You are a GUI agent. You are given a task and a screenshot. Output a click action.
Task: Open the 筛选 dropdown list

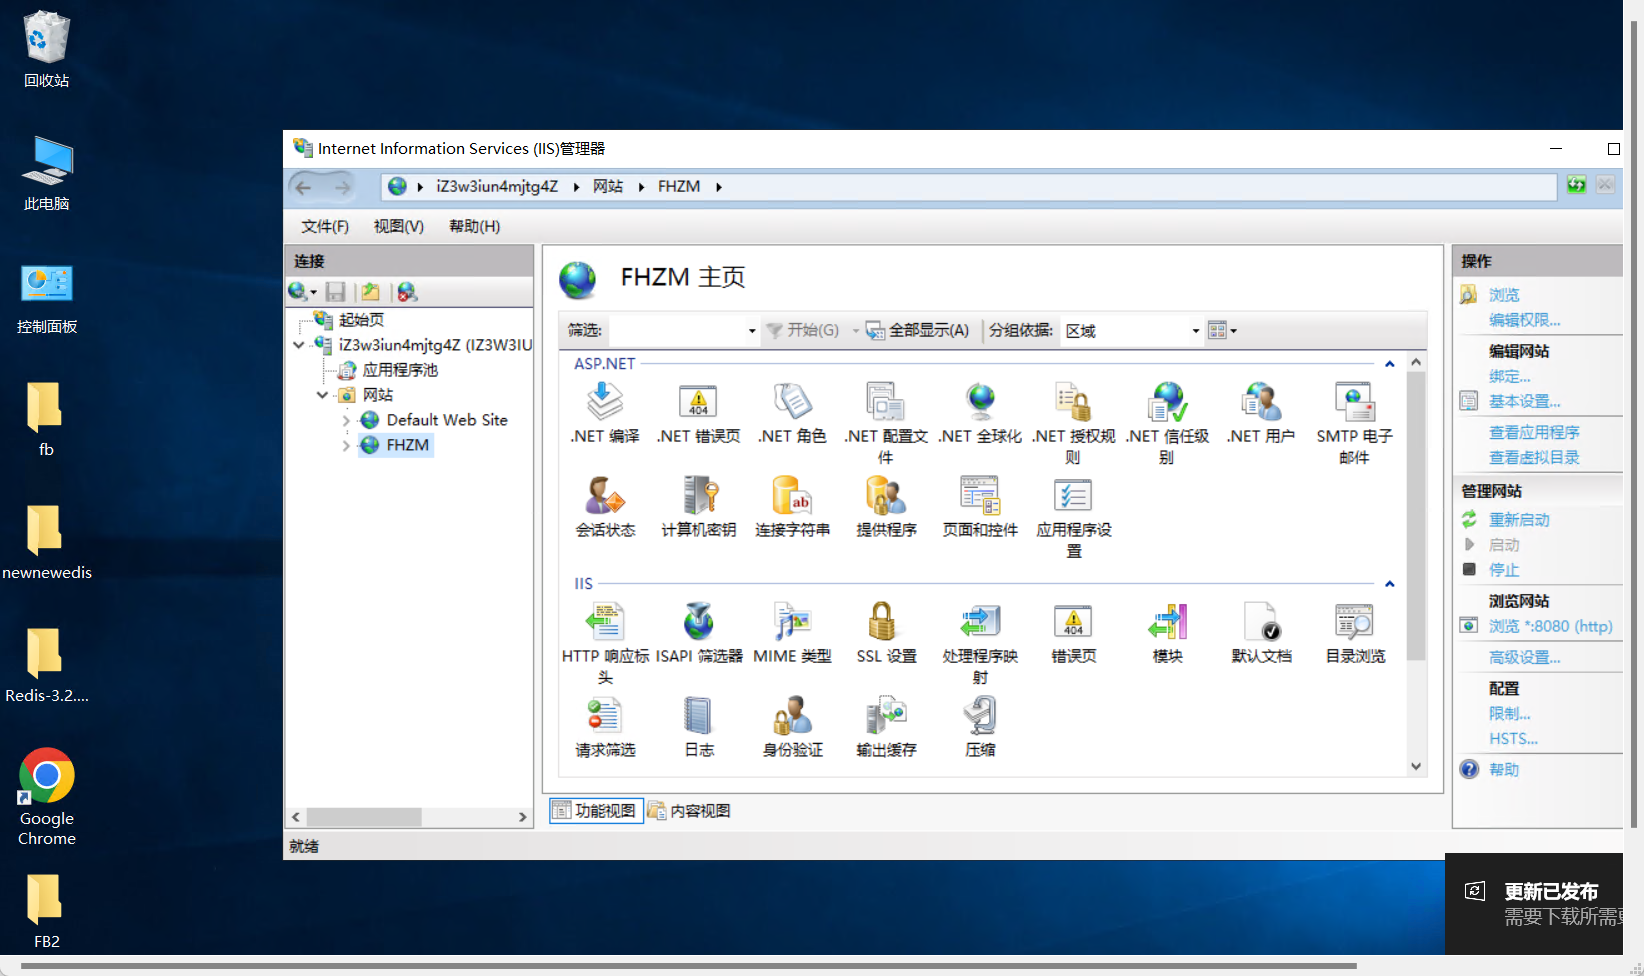[x=752, y=331]
